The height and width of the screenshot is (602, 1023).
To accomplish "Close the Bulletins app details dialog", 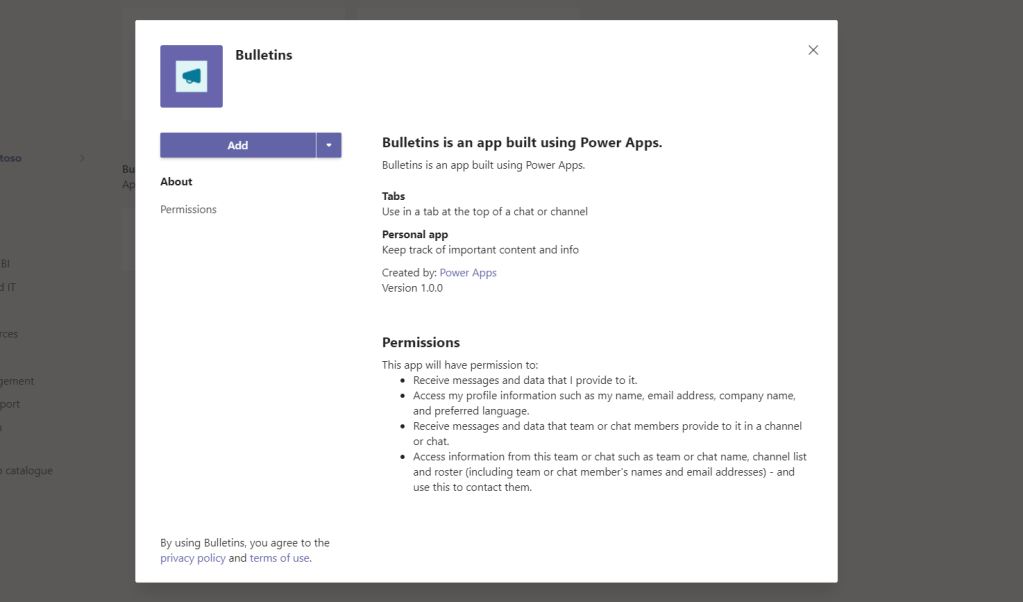I will pos(813,50).
